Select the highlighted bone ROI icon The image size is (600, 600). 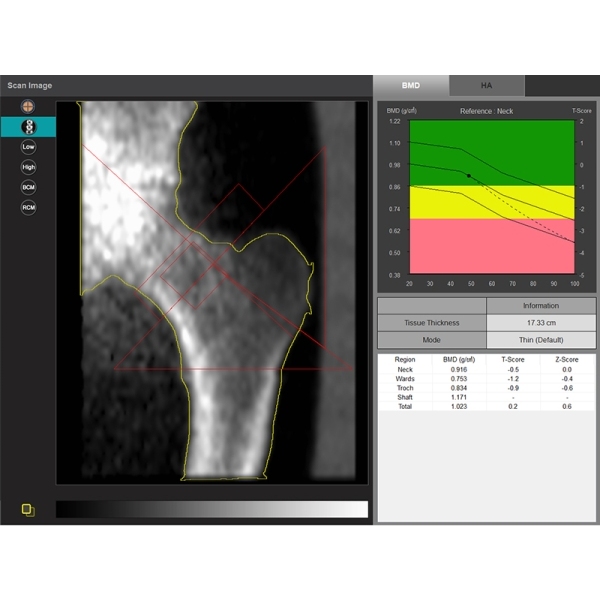coord(28,126)
